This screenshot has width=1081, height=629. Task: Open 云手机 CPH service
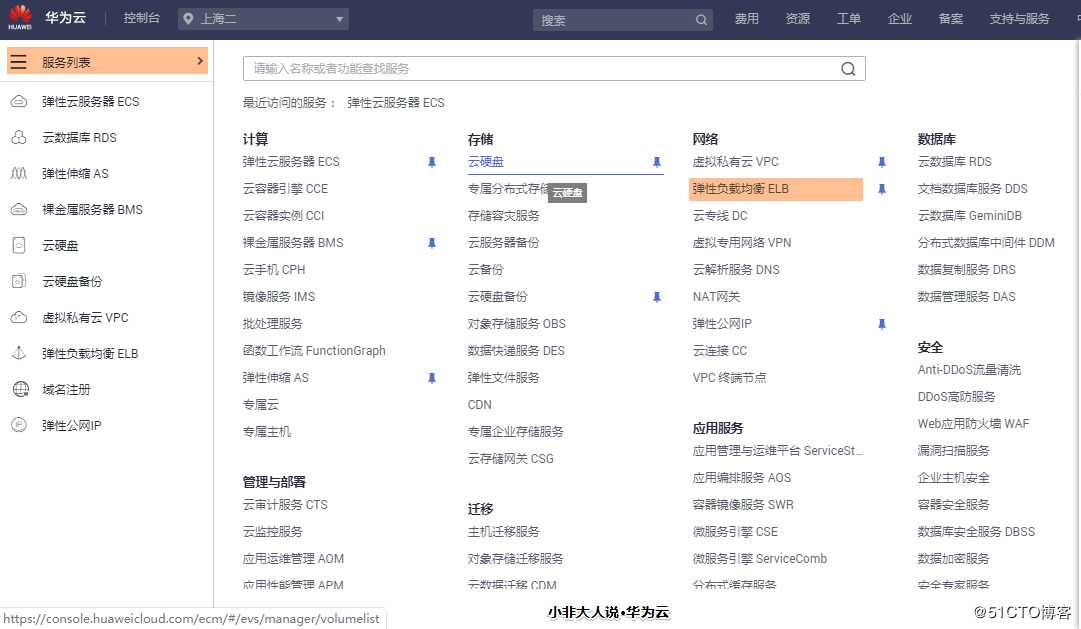click(x=274, y=270)
